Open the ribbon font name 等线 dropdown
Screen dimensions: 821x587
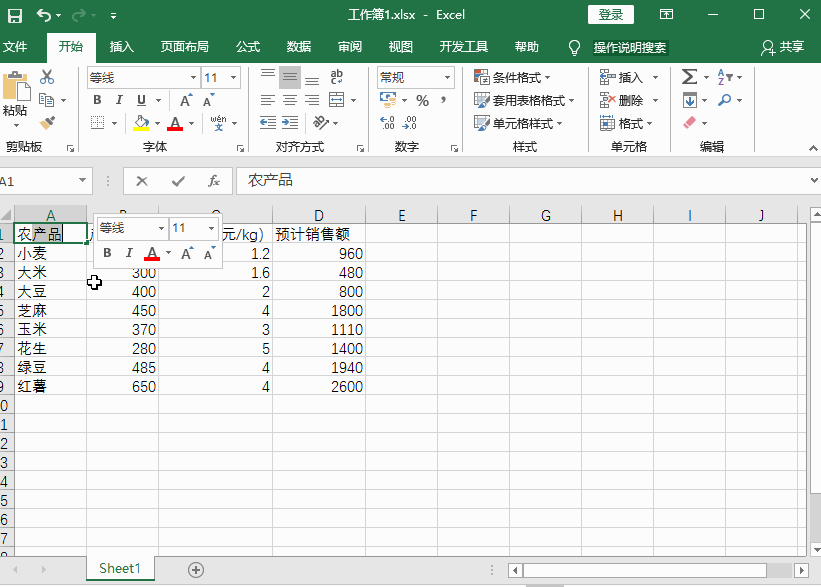click(193, 78)
